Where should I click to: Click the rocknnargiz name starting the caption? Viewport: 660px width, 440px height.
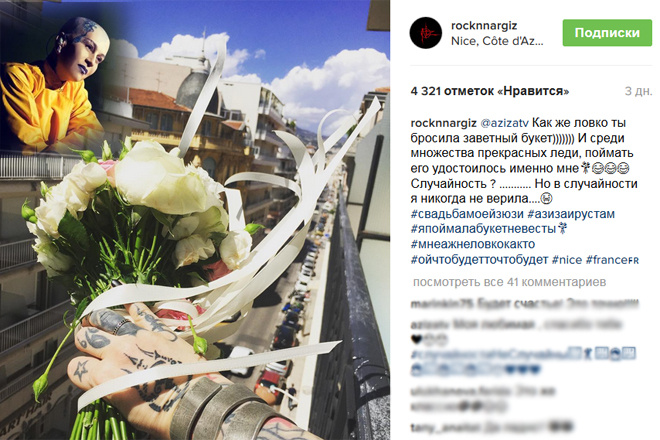click(x=443, y=123)
